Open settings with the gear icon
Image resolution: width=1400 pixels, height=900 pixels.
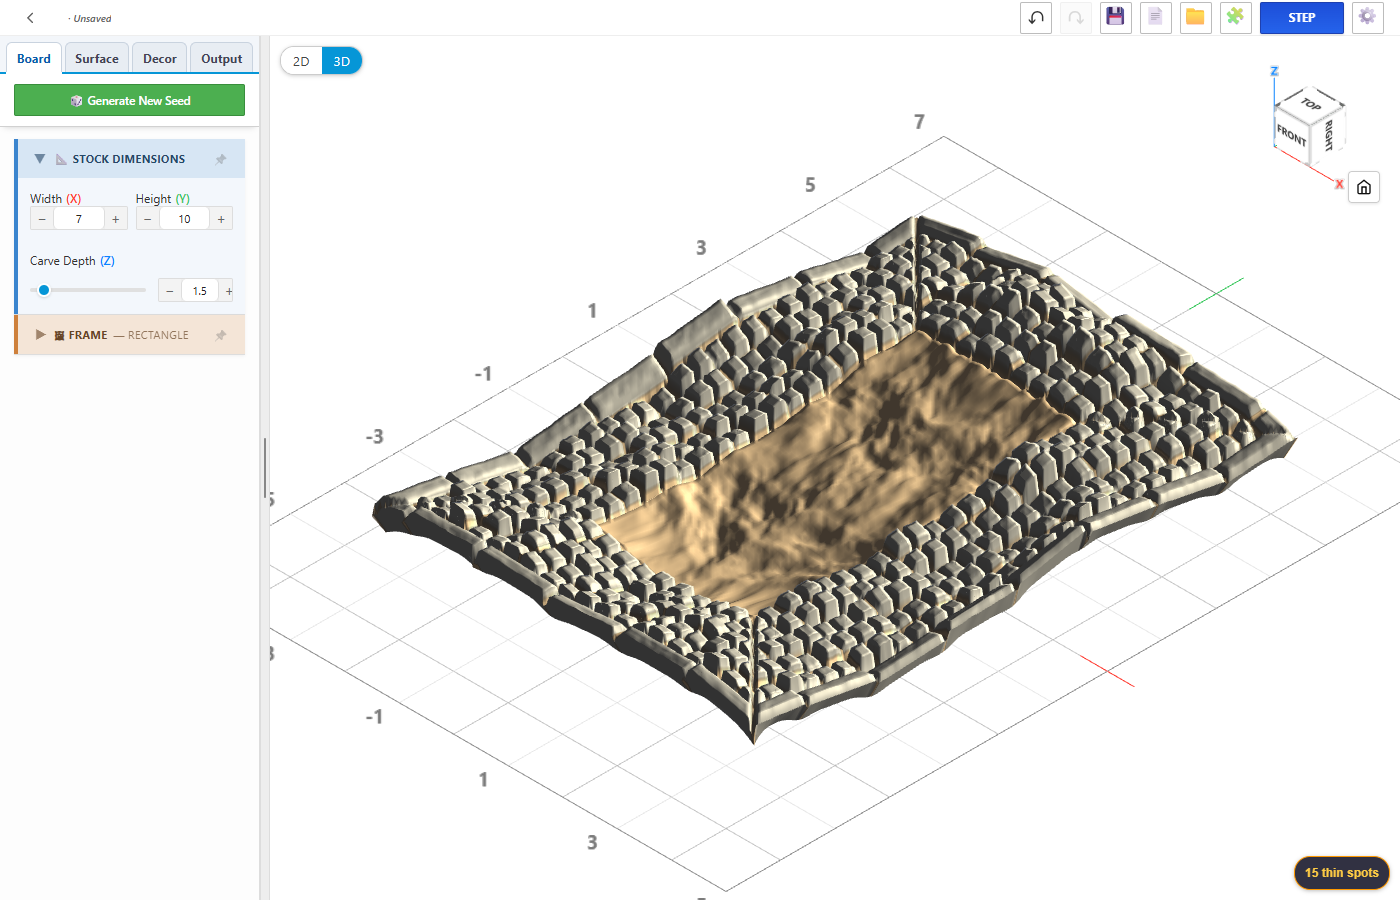(x=1368, y=18)
